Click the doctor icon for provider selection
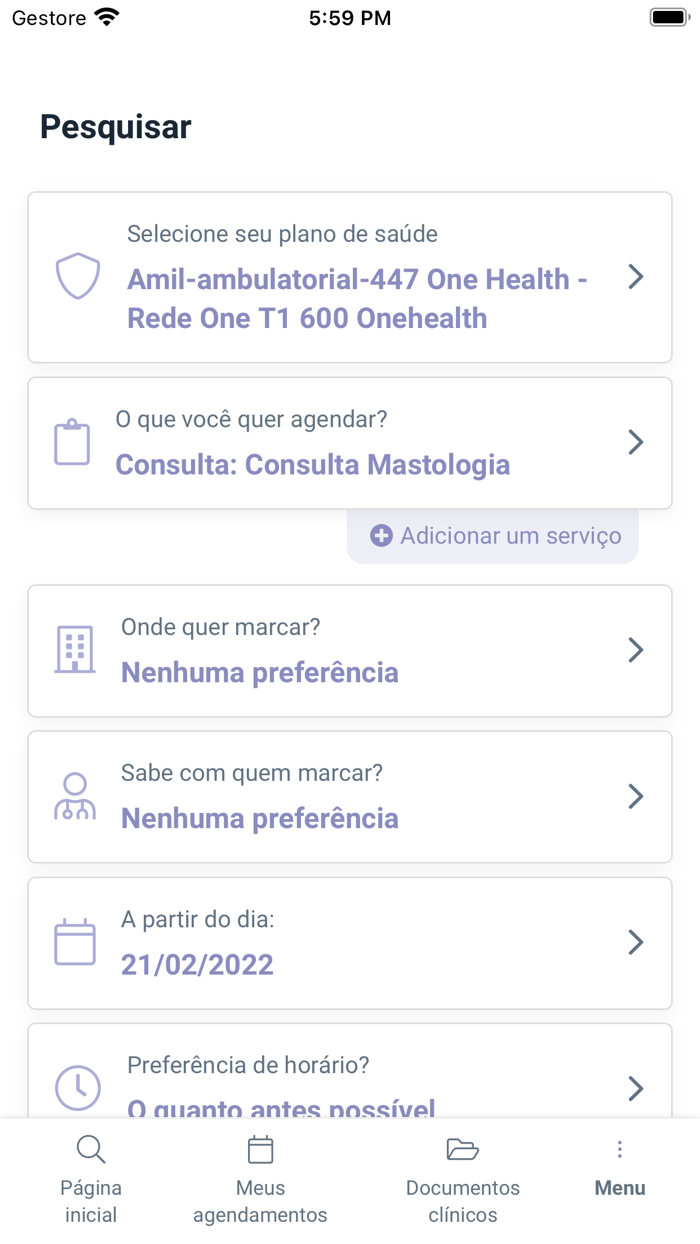The image size is (700, 1244). click(x=77, y=796)
